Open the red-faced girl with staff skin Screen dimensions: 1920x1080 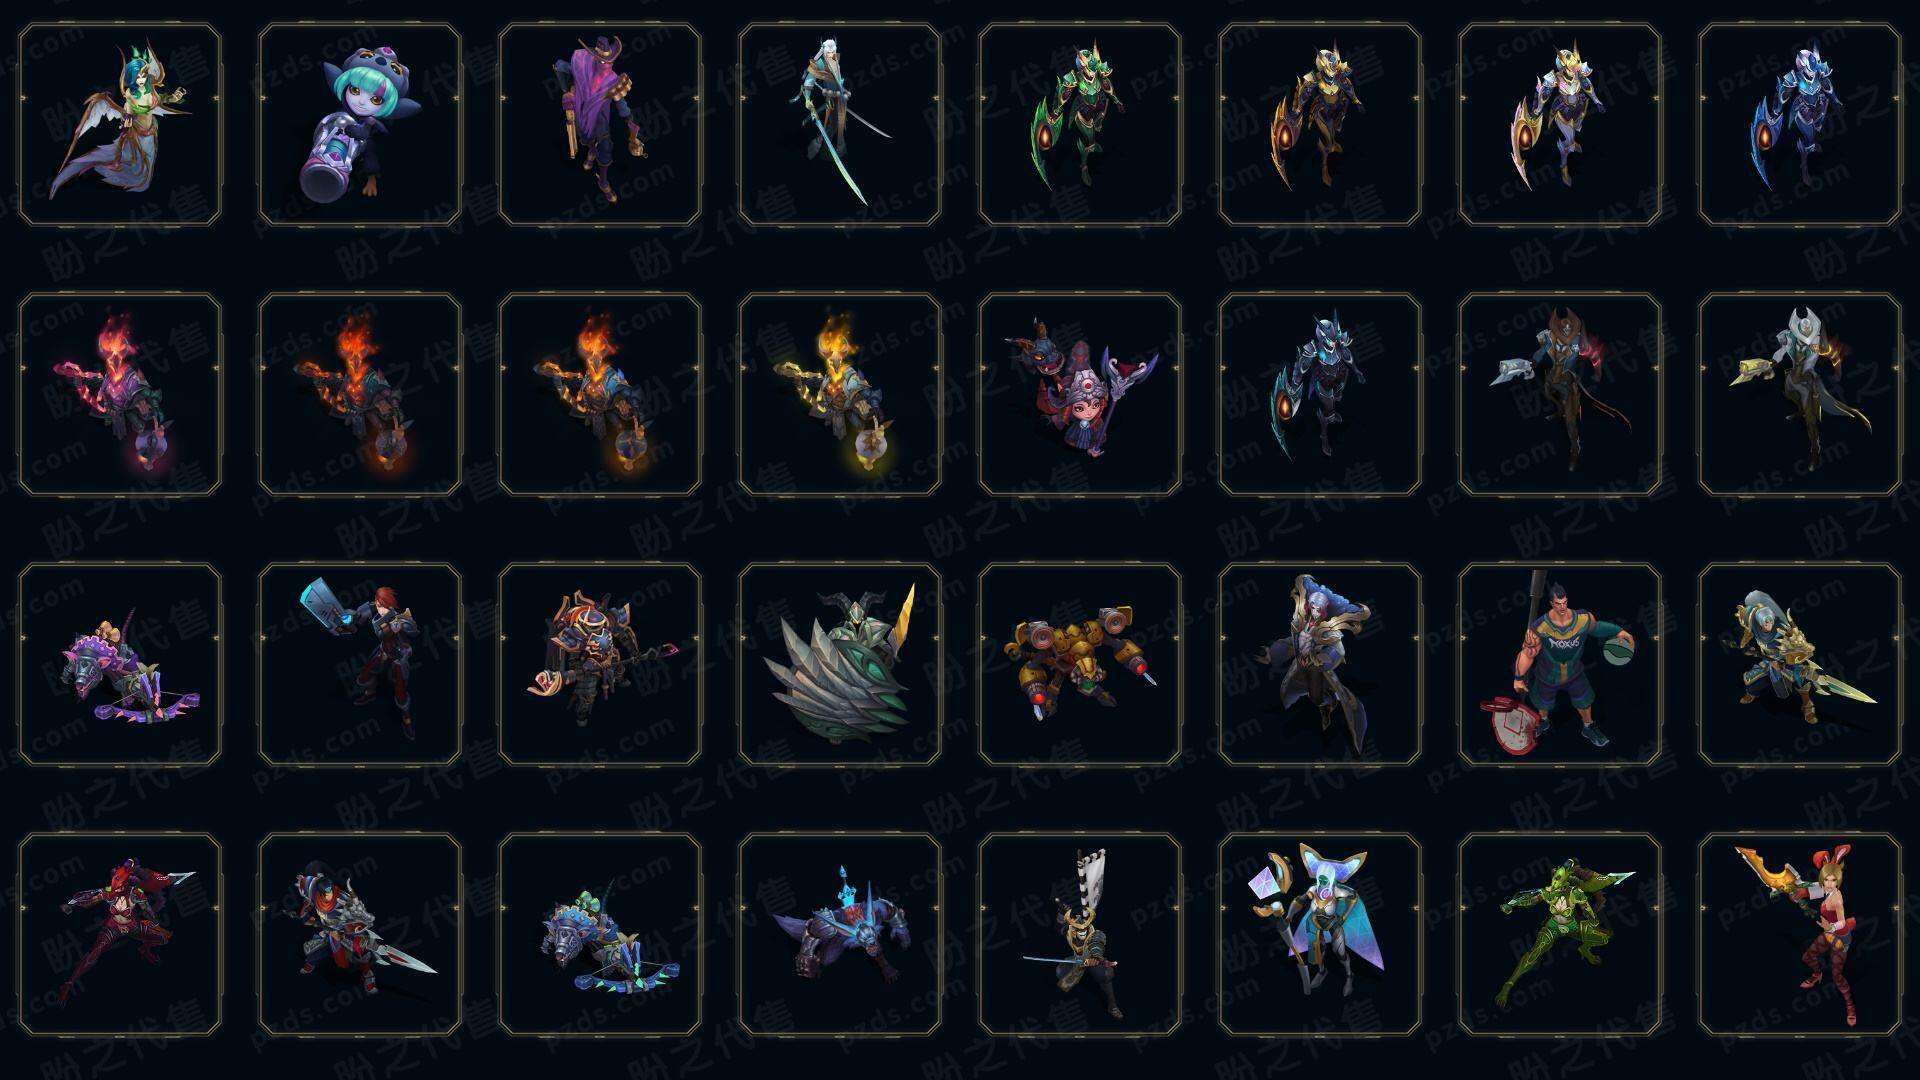(x=1080, y=395)
